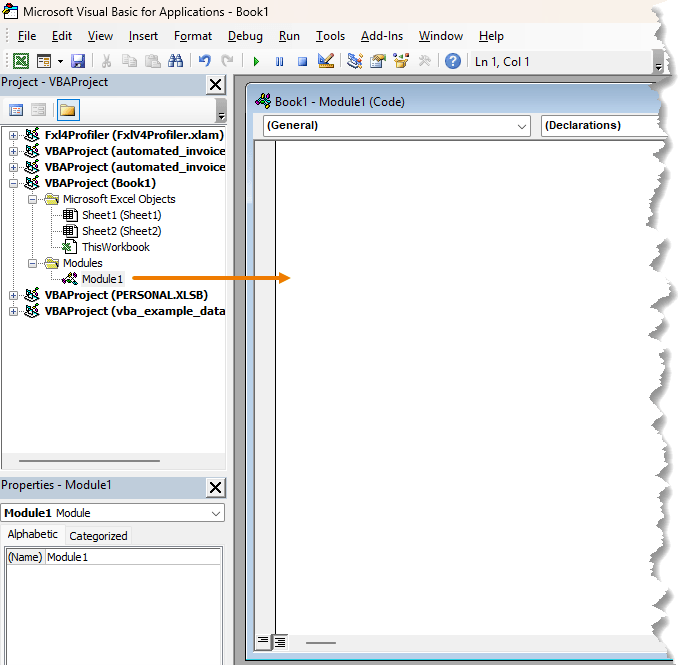Screen dimensions: 678x665
Task: Open the Insert menu
Action: (x=143, y=36)
